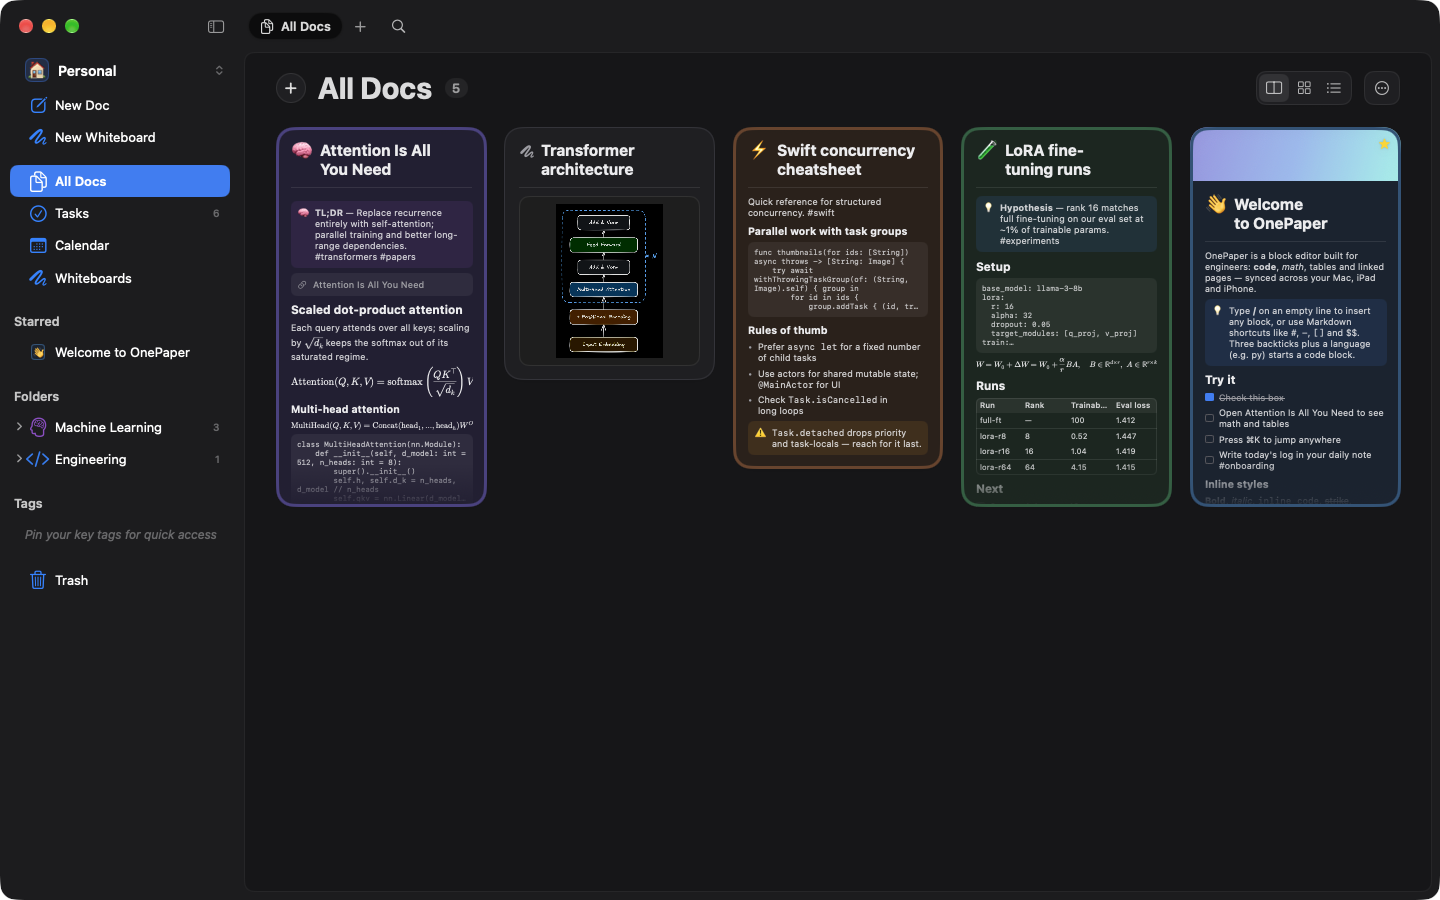Expand the Engineering folder chevron
Viewport: 1440px width, 900px height.
(19, 459)
